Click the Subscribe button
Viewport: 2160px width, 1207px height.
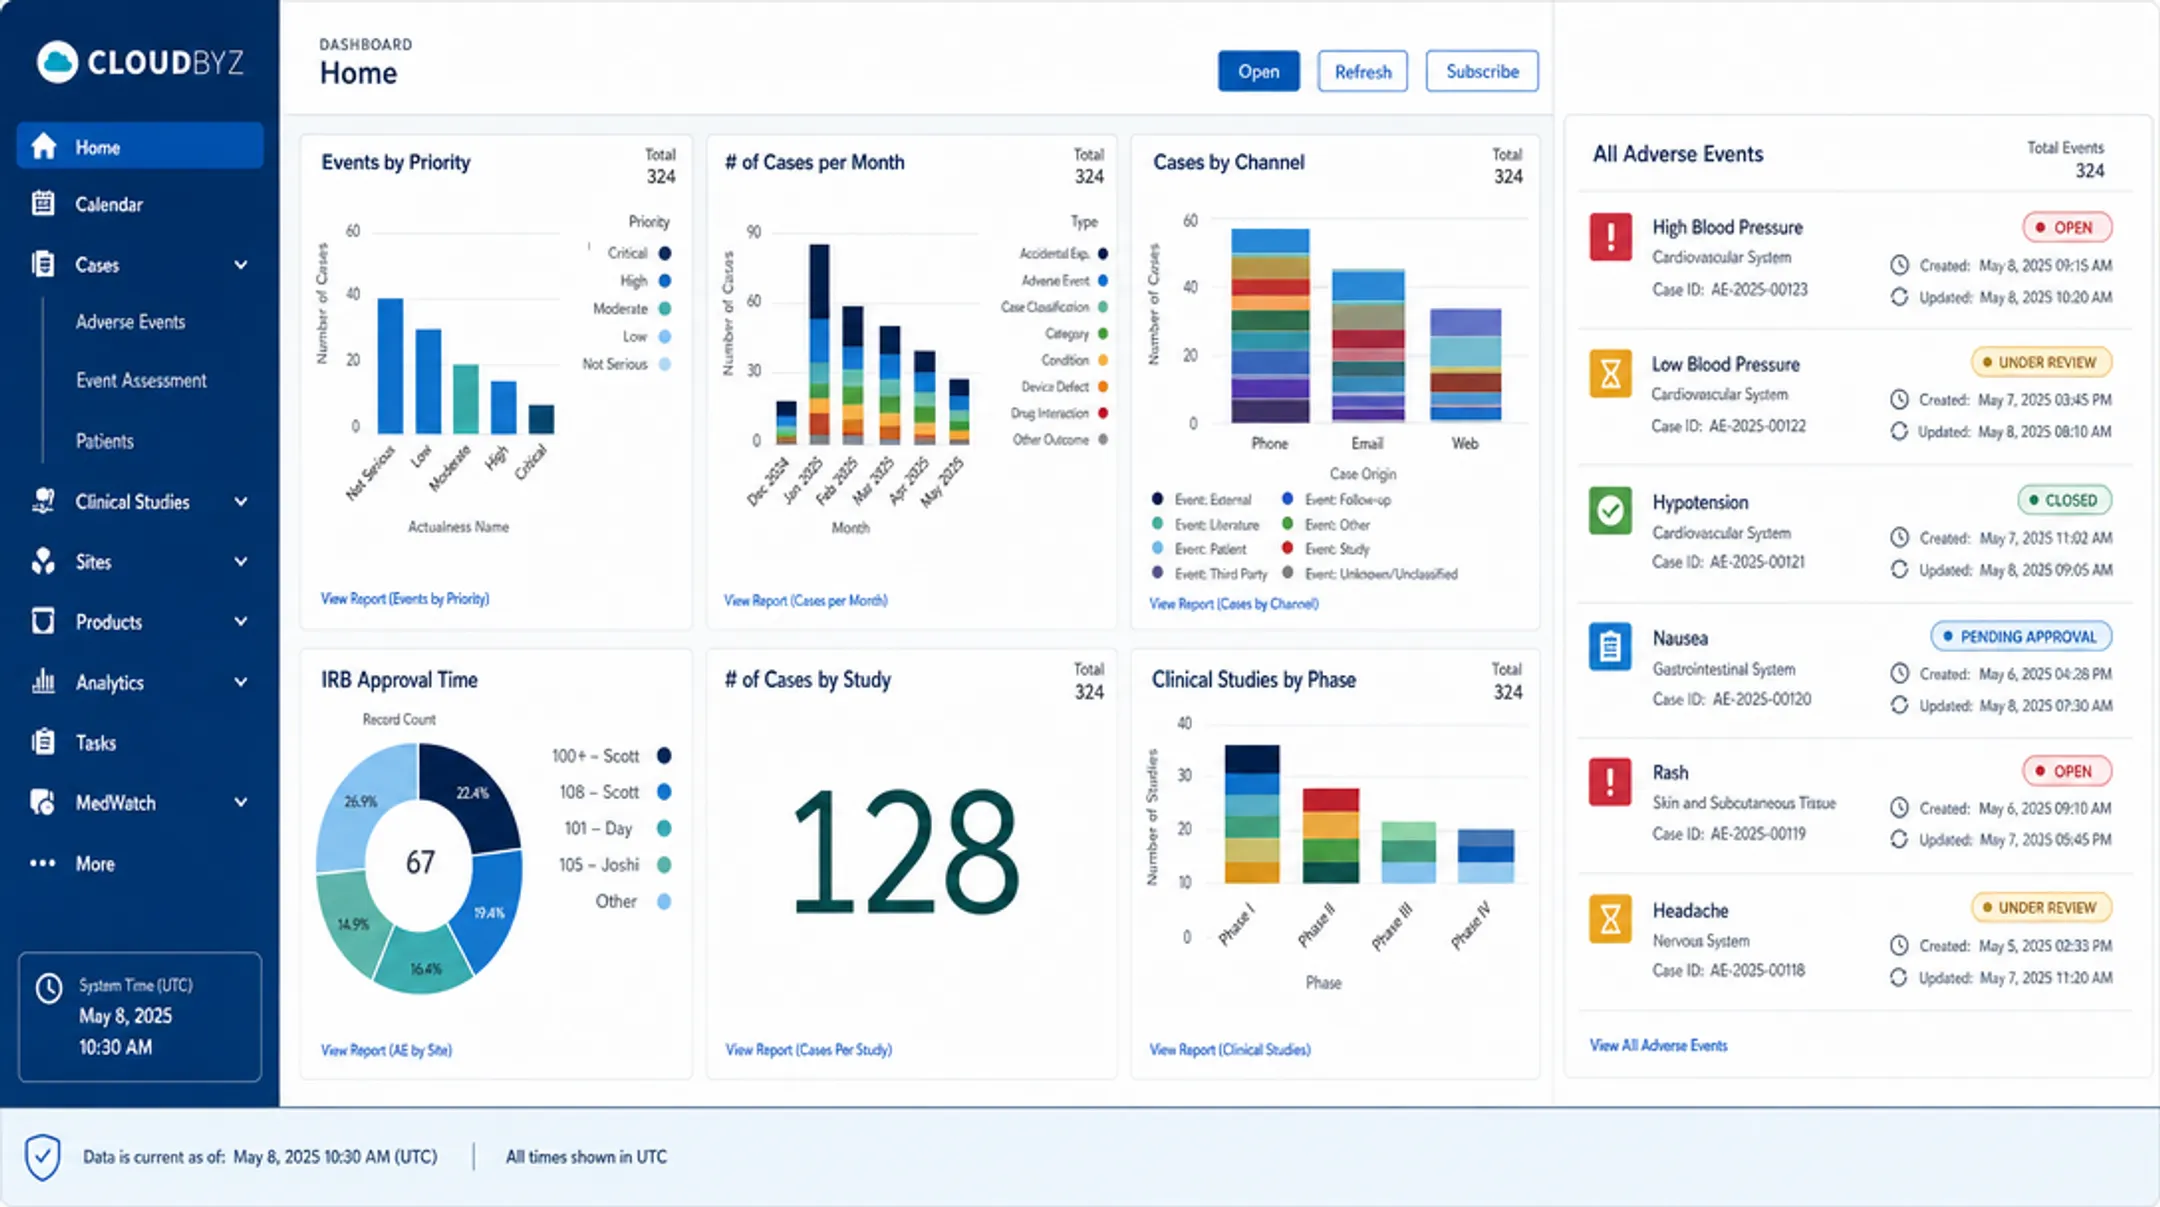(1482, 71)
